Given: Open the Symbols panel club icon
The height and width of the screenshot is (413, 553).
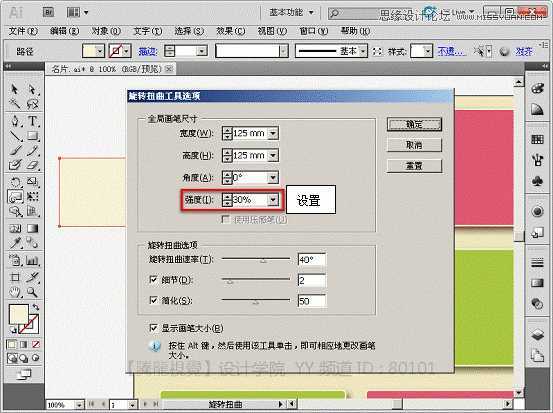Looking at the screenshot, I should (x=537, y=182).
